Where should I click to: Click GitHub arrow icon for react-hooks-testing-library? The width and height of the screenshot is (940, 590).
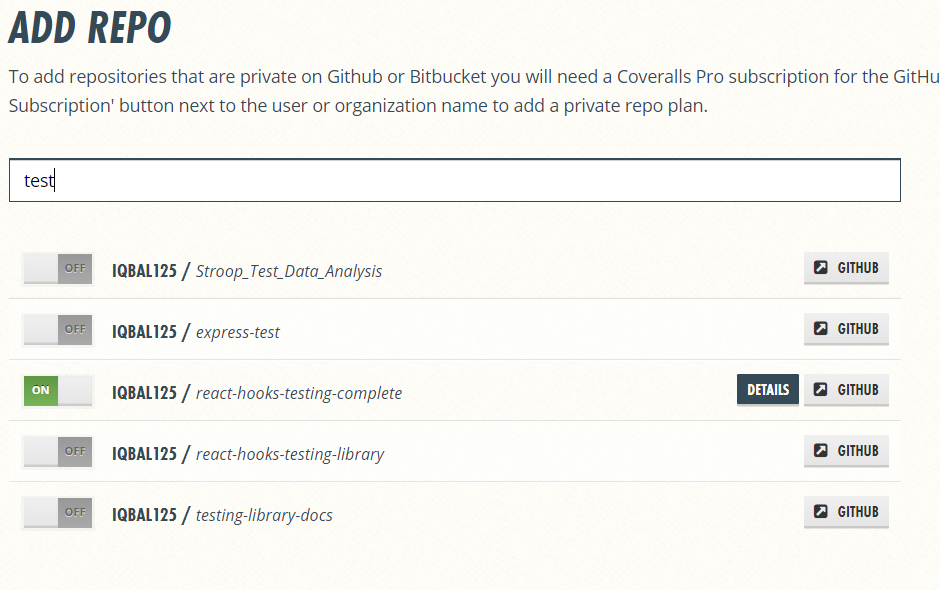point(820,450)
